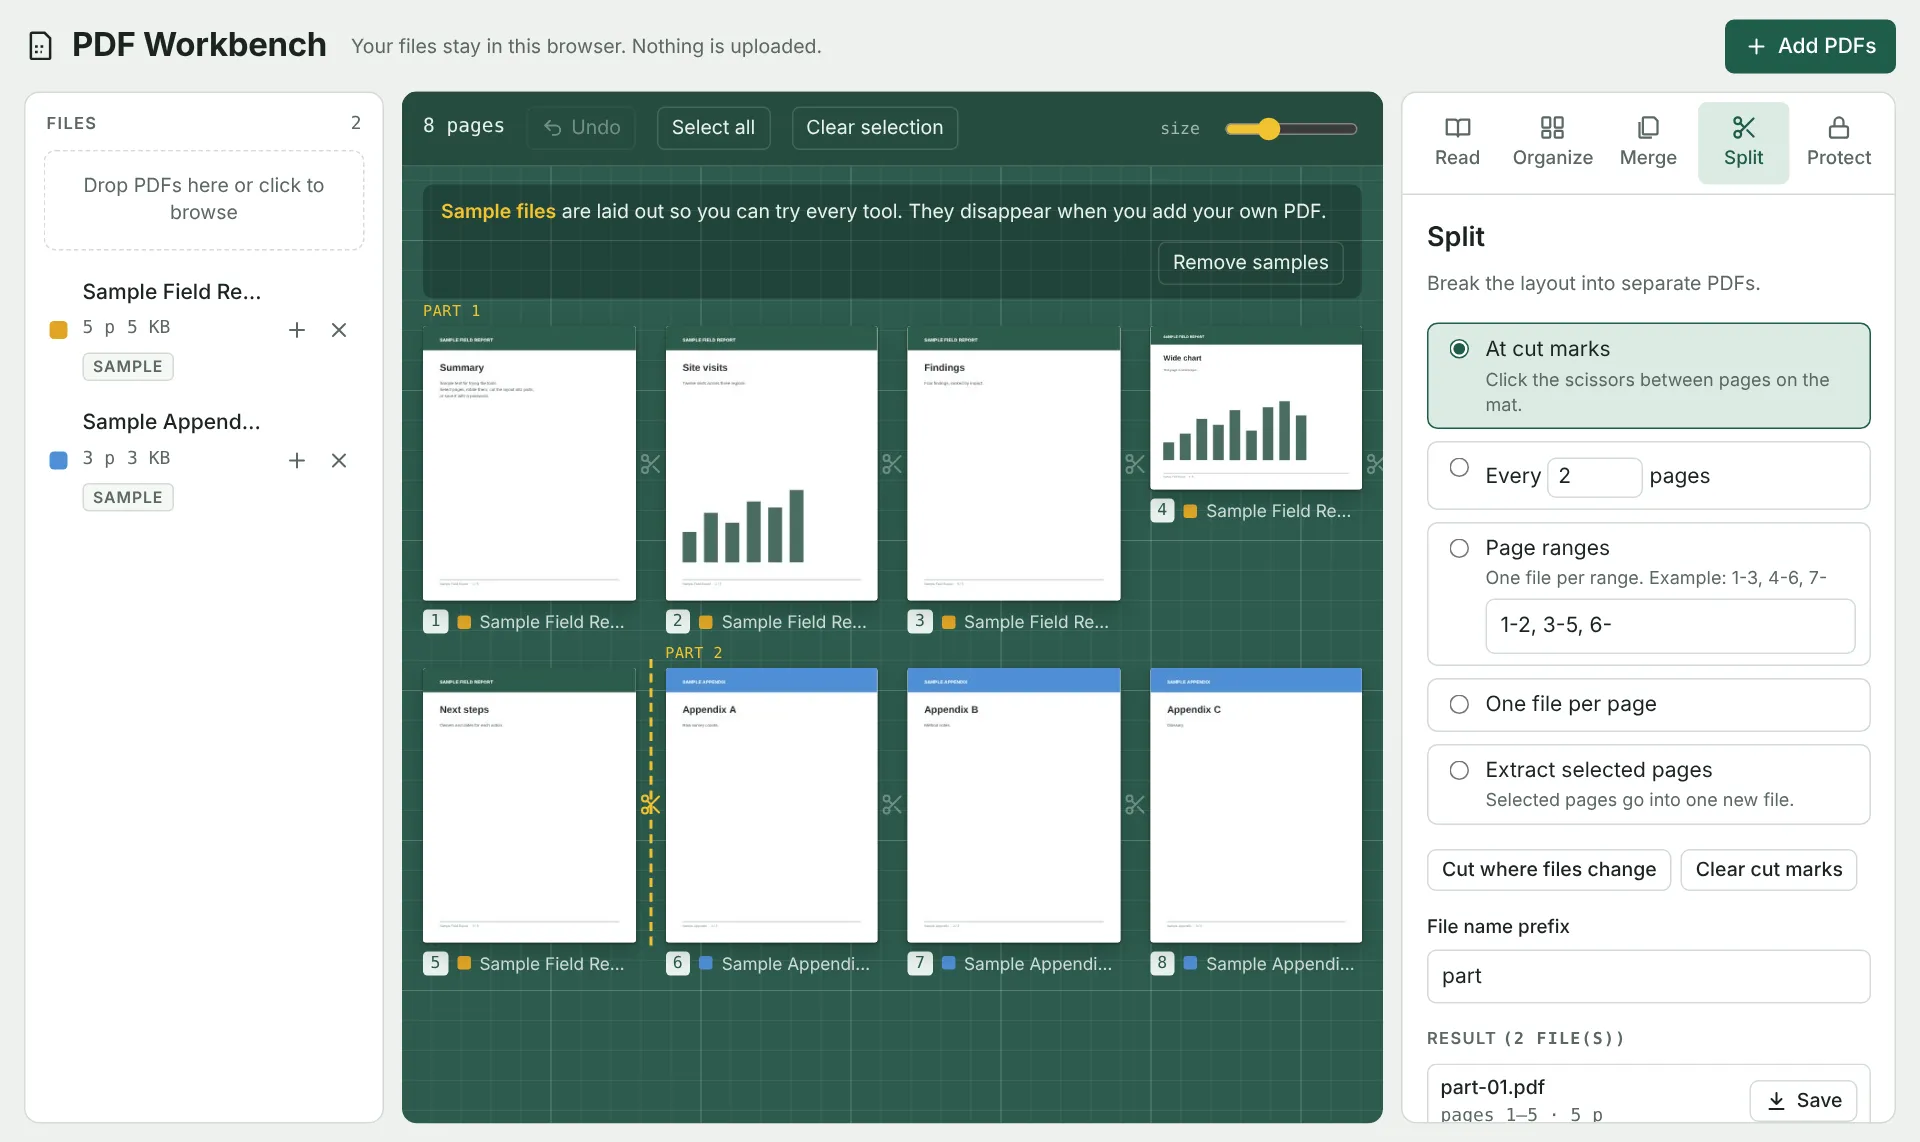Click the Add PDFs button
The height and width of the screenshot is (1142, 1920).
(1810, 46)
